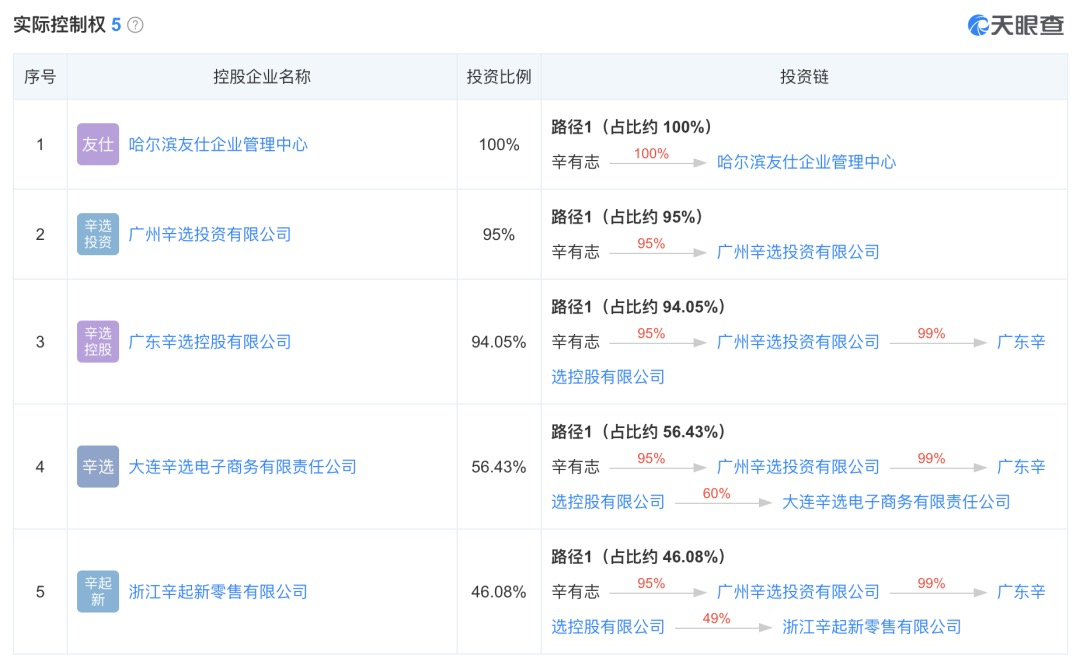Click 广州辛选投资有限公司 in the row 2 investment chain
Image resolution: width=1080 pixels, height=668 pixels.
click(798, 252)
